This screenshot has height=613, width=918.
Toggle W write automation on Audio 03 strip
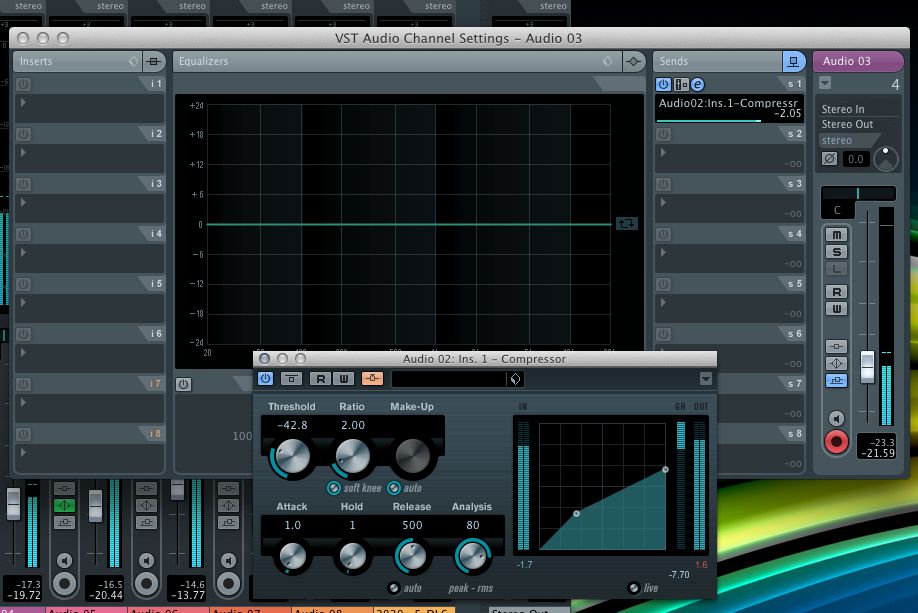pos(836,309)
